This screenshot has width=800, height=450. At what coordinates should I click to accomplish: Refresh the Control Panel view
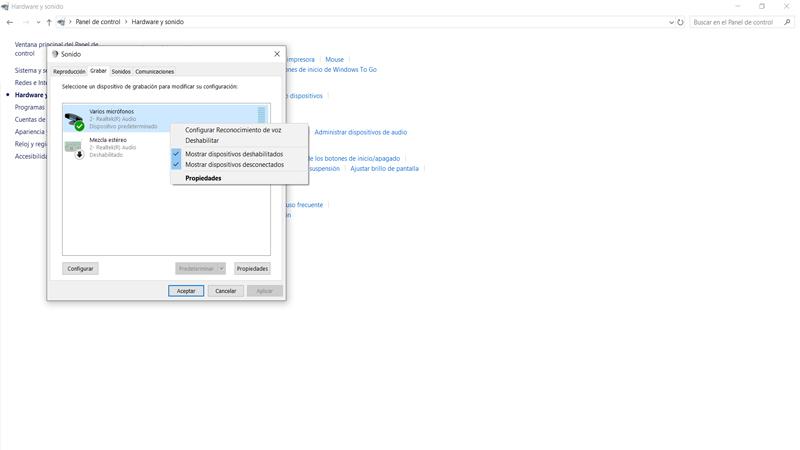[680, 22]
